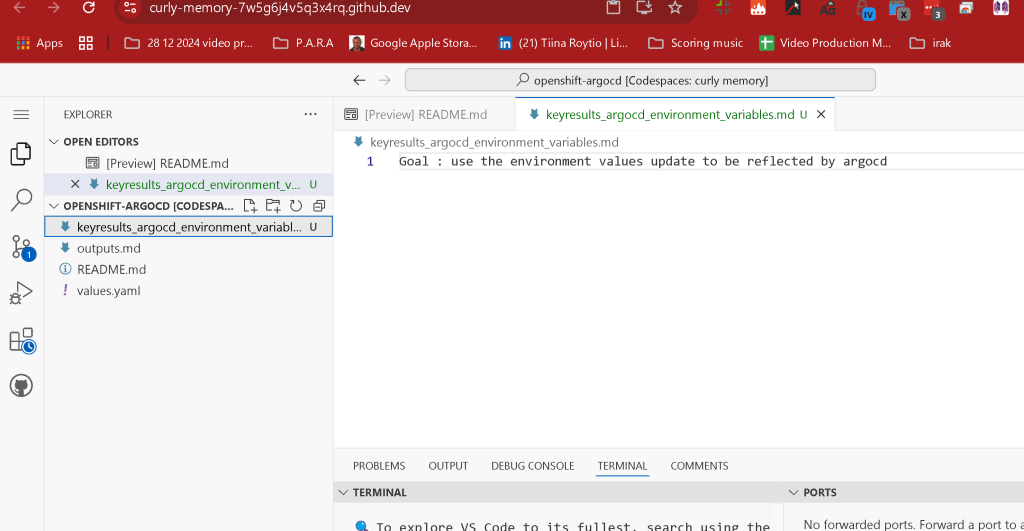1024x531 pixels.
Task: Open the Explorer view in activity bar
Action: point(21,154)
